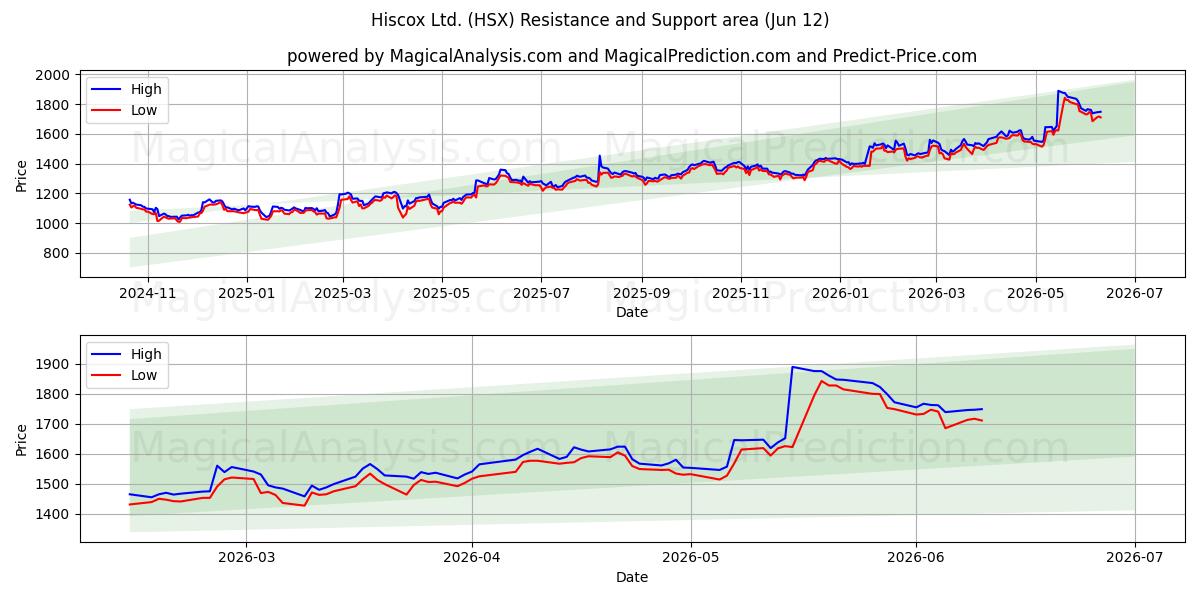Click the price spike peak in top chart
This screenshot has height=600, width=1200.
coord(1058,91)
